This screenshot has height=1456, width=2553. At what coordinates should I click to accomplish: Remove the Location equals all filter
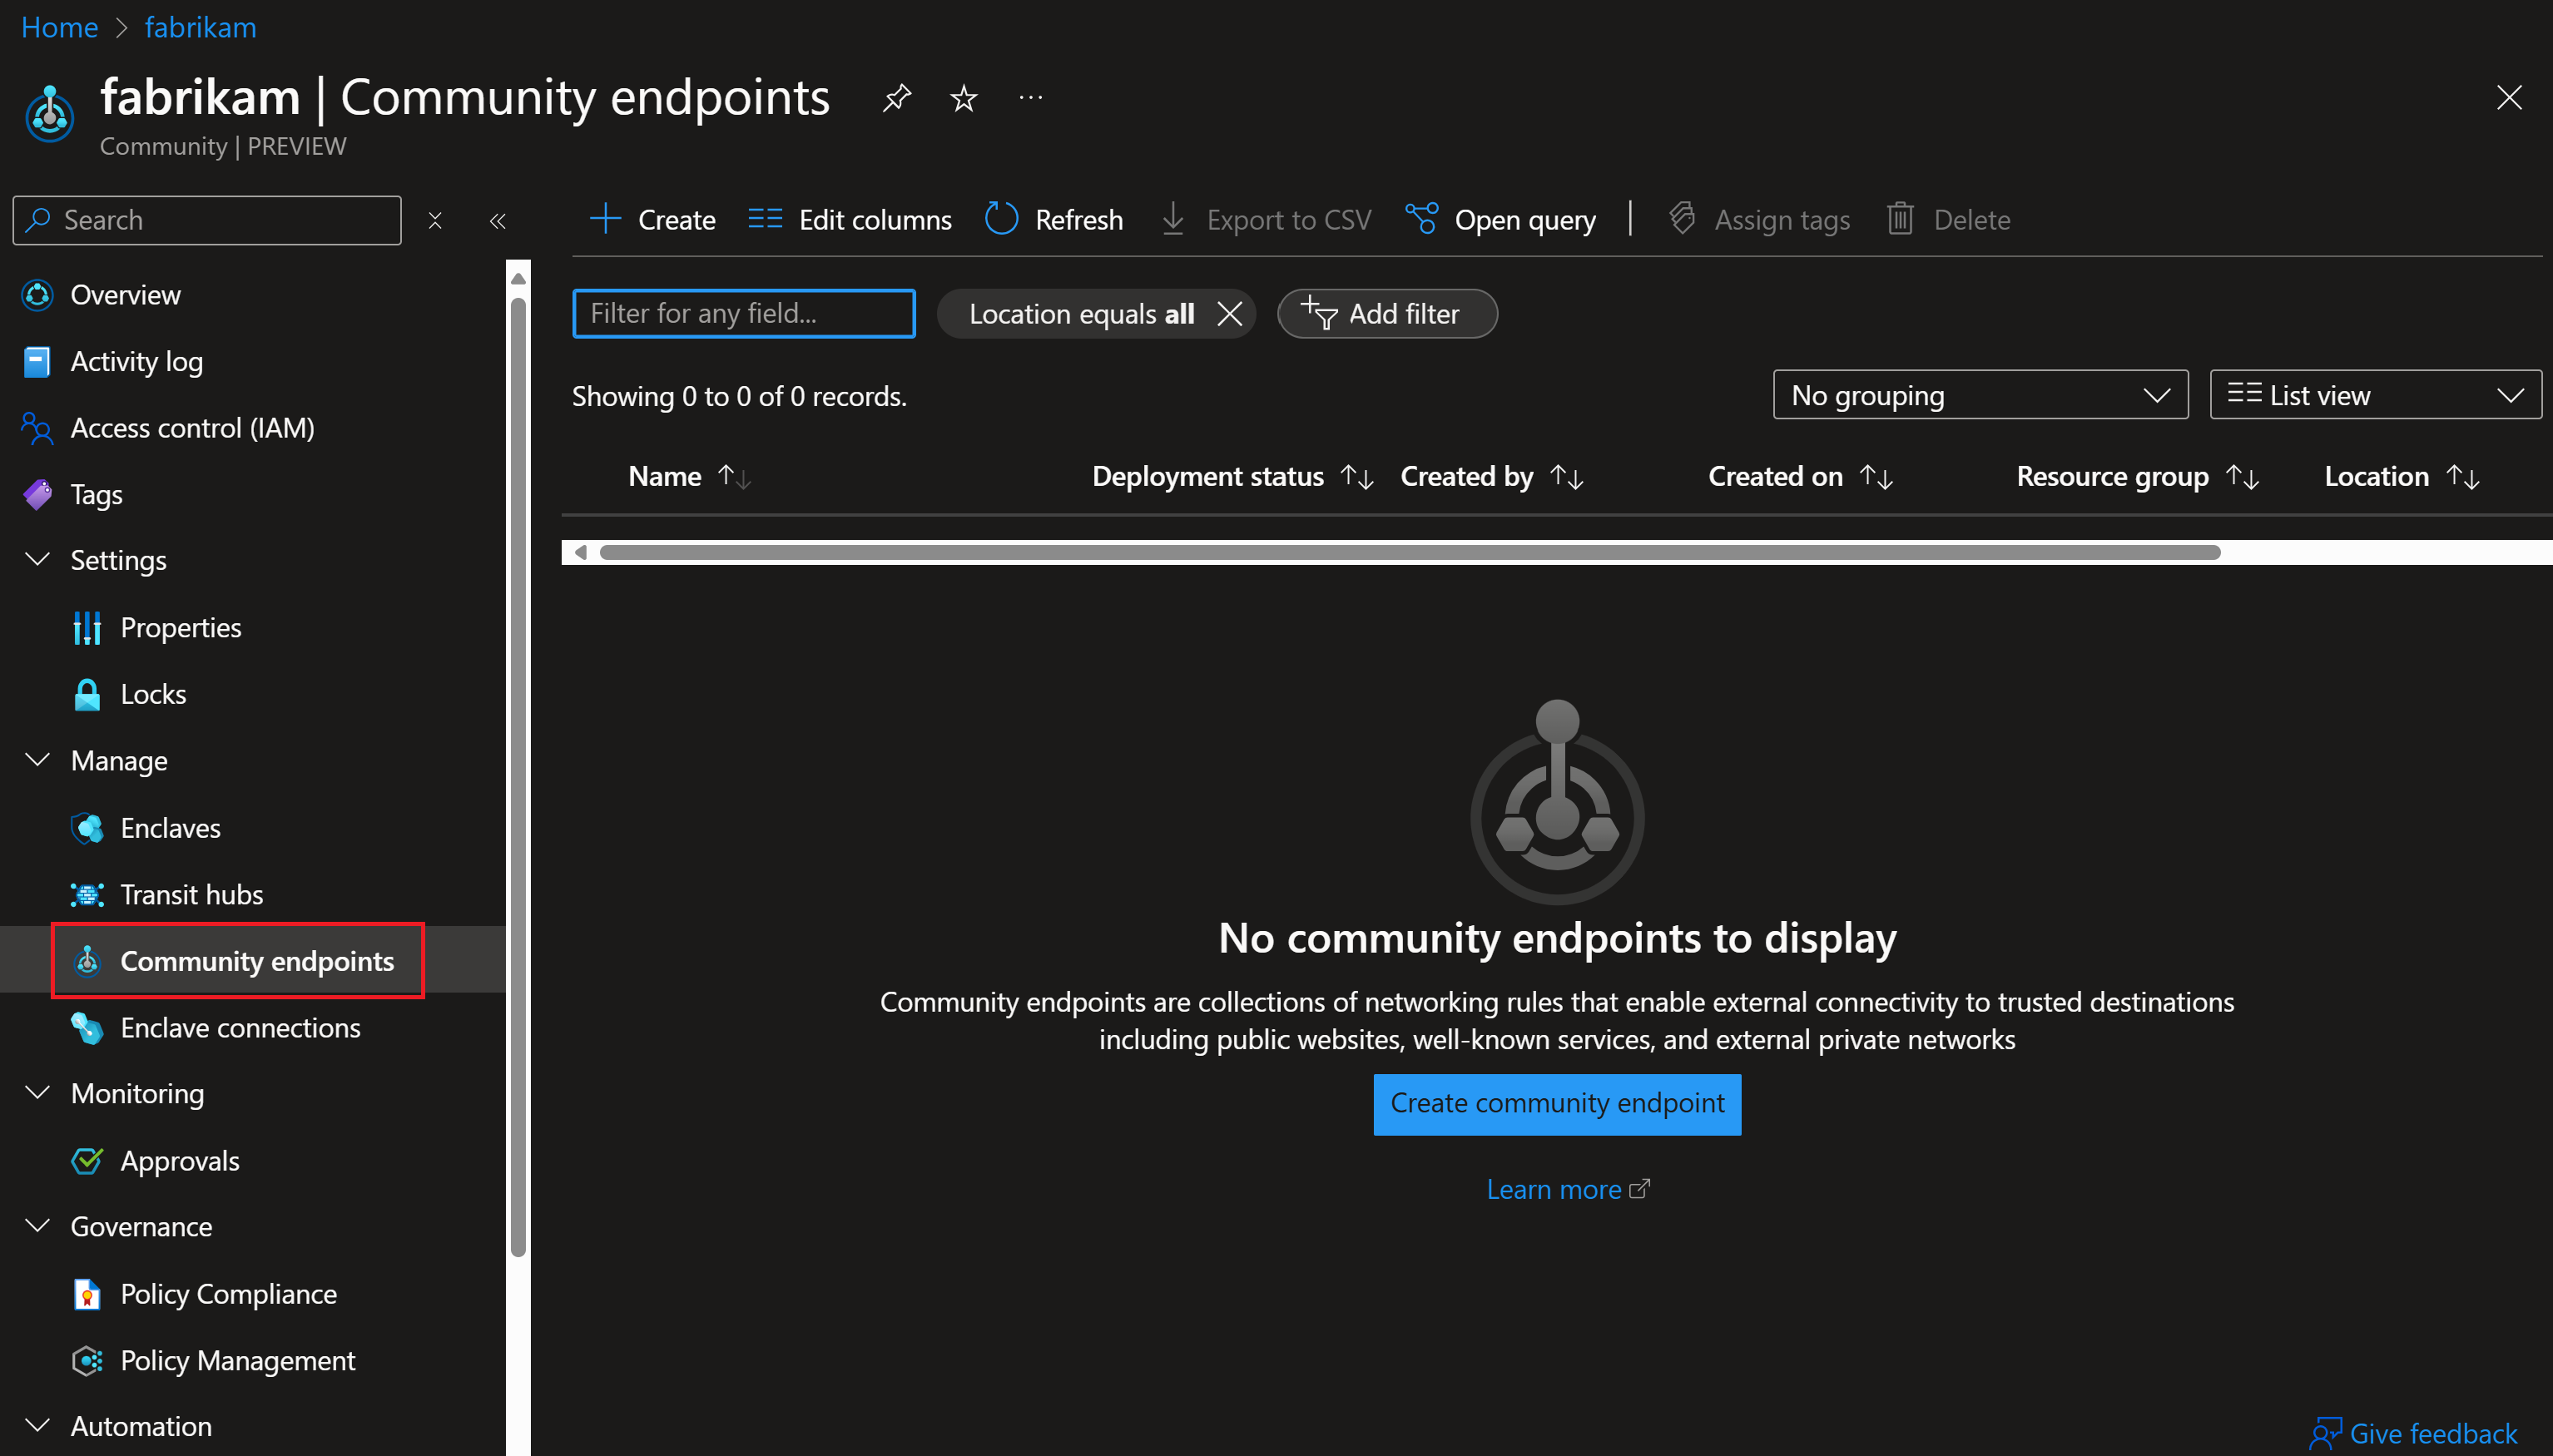[x=1230, y=314]
